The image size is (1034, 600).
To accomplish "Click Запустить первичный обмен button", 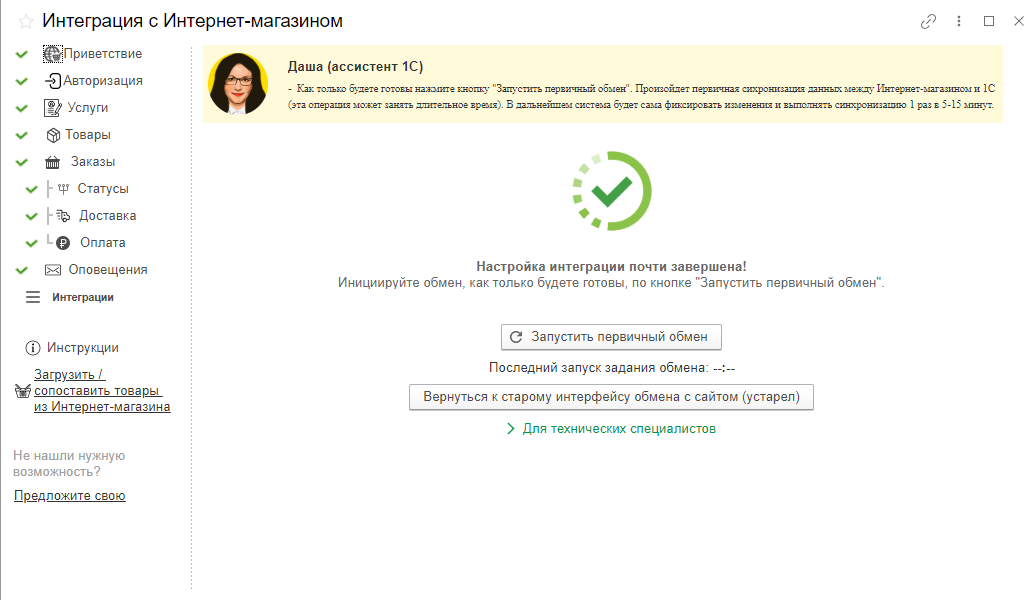I will pyautogui.click(x=611, y=337).
